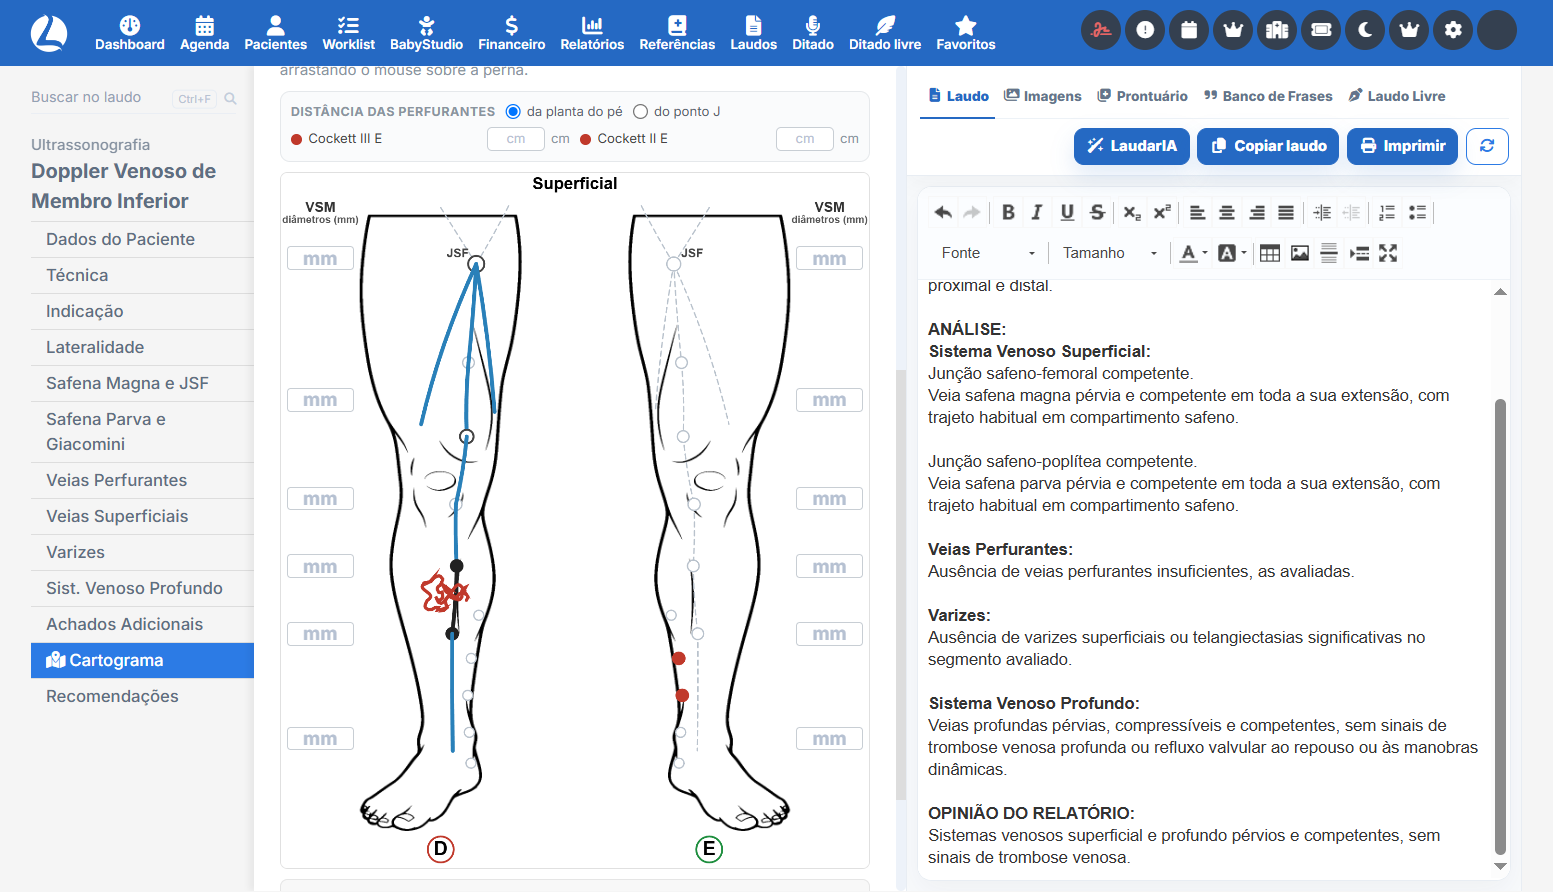Image resolution: width=1553 pixels, height=892 pixels.
Task: Focus the Buscar no laudo search field
Action: (x=135, y=98)
